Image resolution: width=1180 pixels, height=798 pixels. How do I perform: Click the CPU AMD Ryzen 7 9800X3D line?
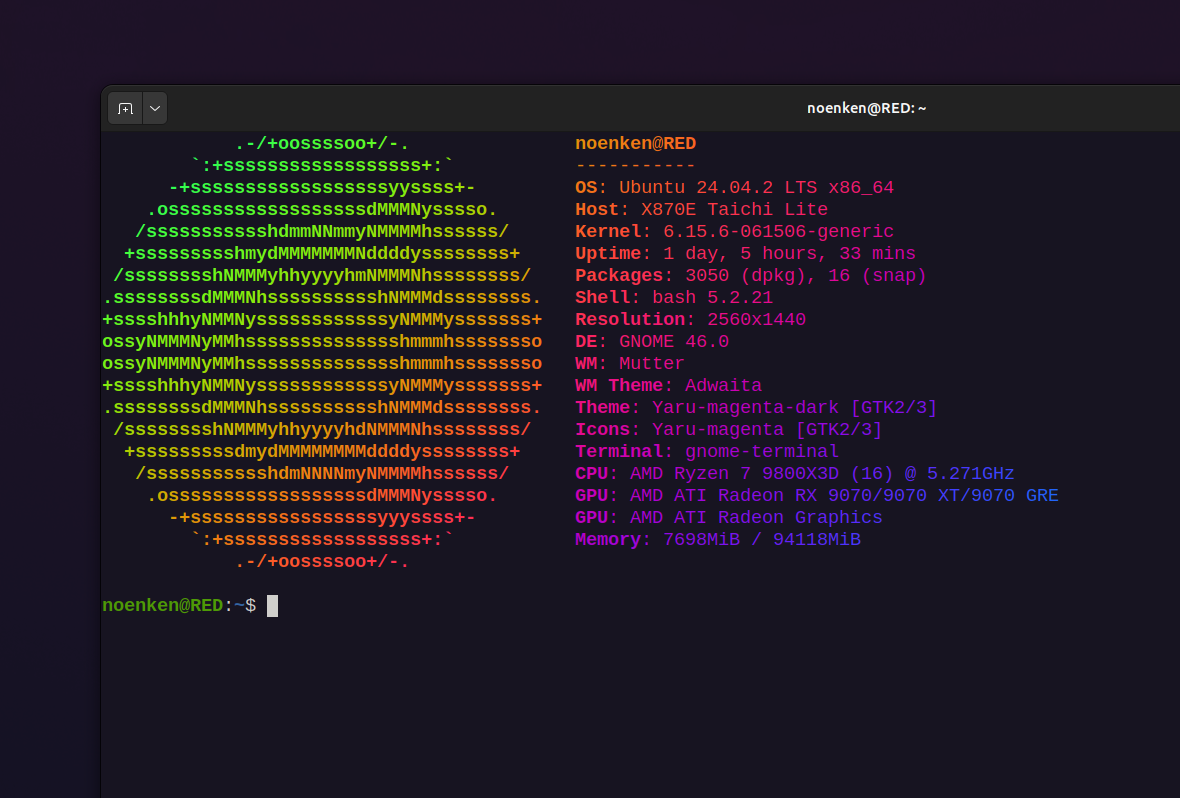tap(794, 474)
